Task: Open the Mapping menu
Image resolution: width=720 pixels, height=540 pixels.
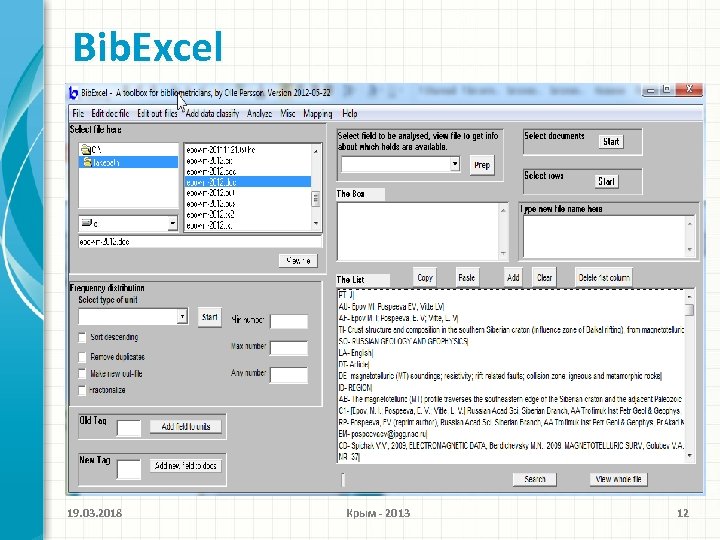Action: pyautogui.click(x=317, y=113)
